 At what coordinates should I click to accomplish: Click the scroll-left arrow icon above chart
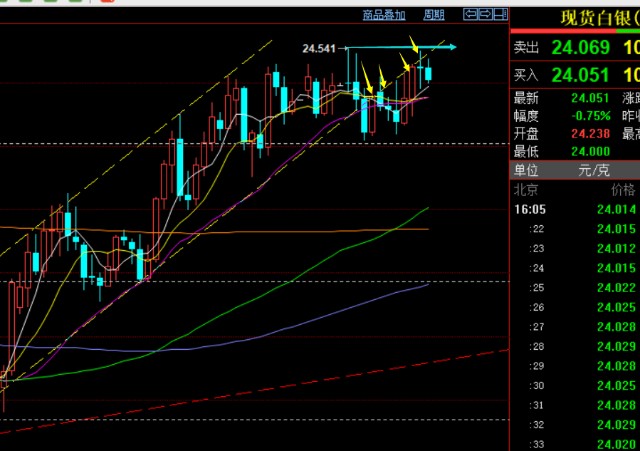[468, 15]
